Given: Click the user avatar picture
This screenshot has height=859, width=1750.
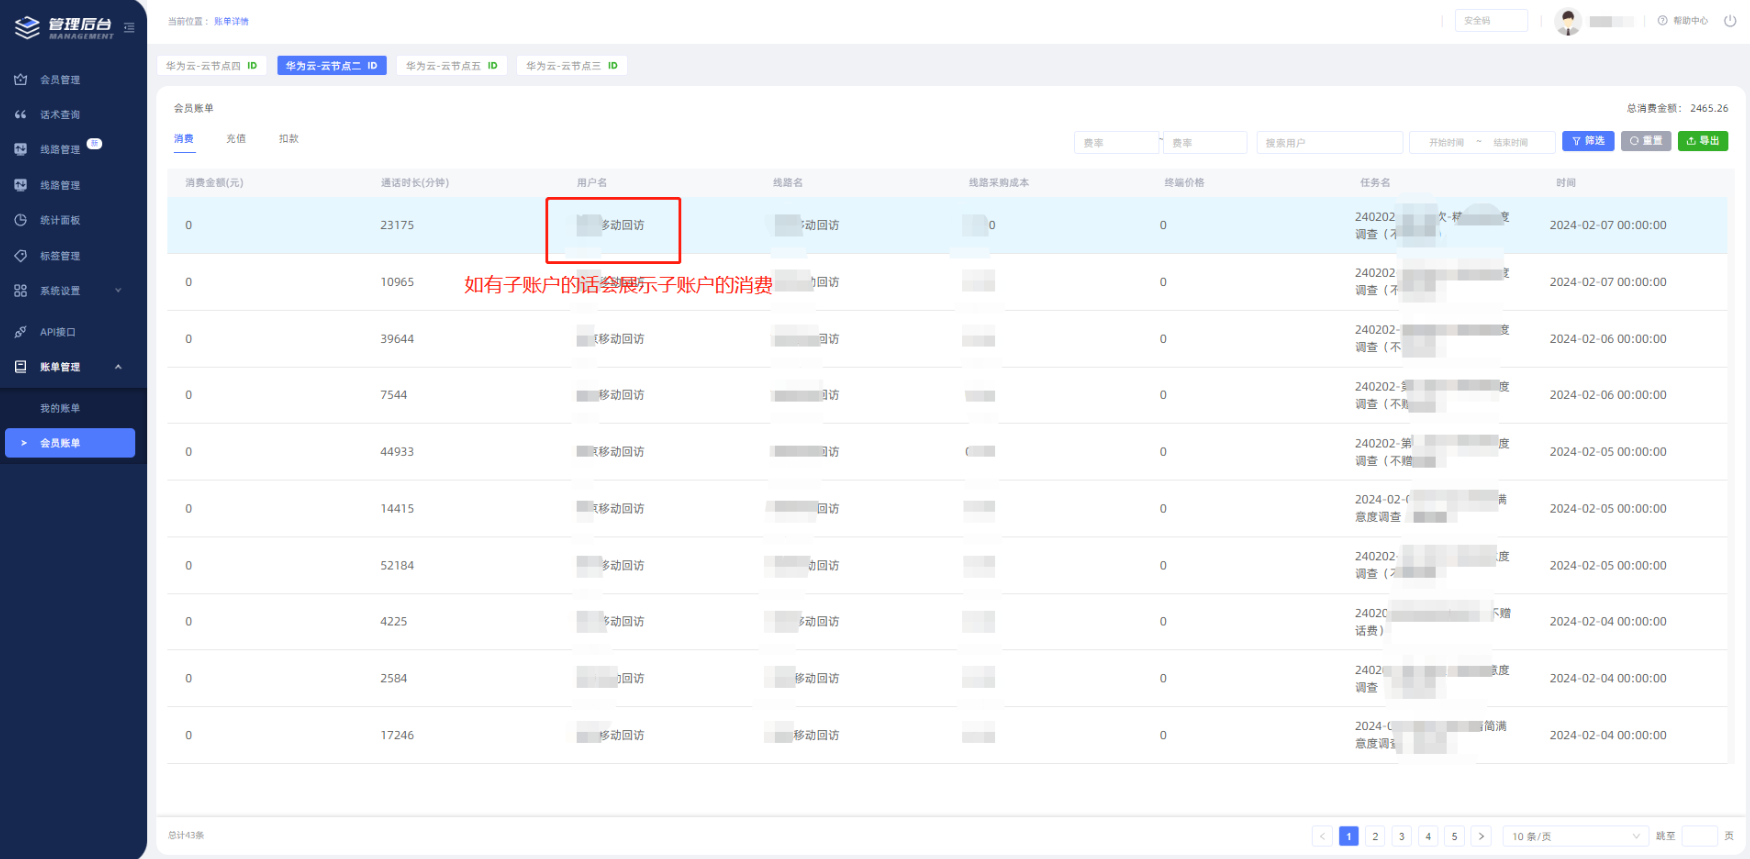Looking at the screenshot, I should tap(1567, 21).
